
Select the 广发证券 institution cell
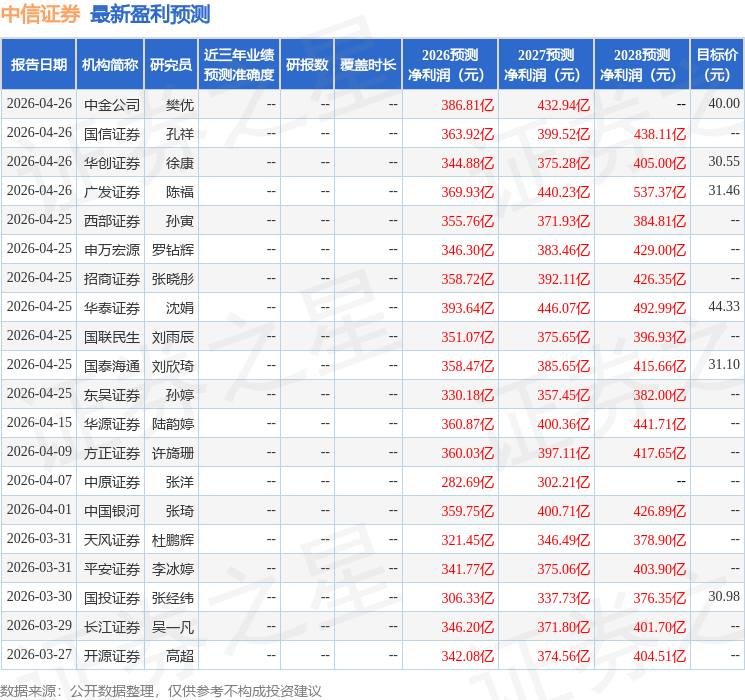tap(112, 192)
